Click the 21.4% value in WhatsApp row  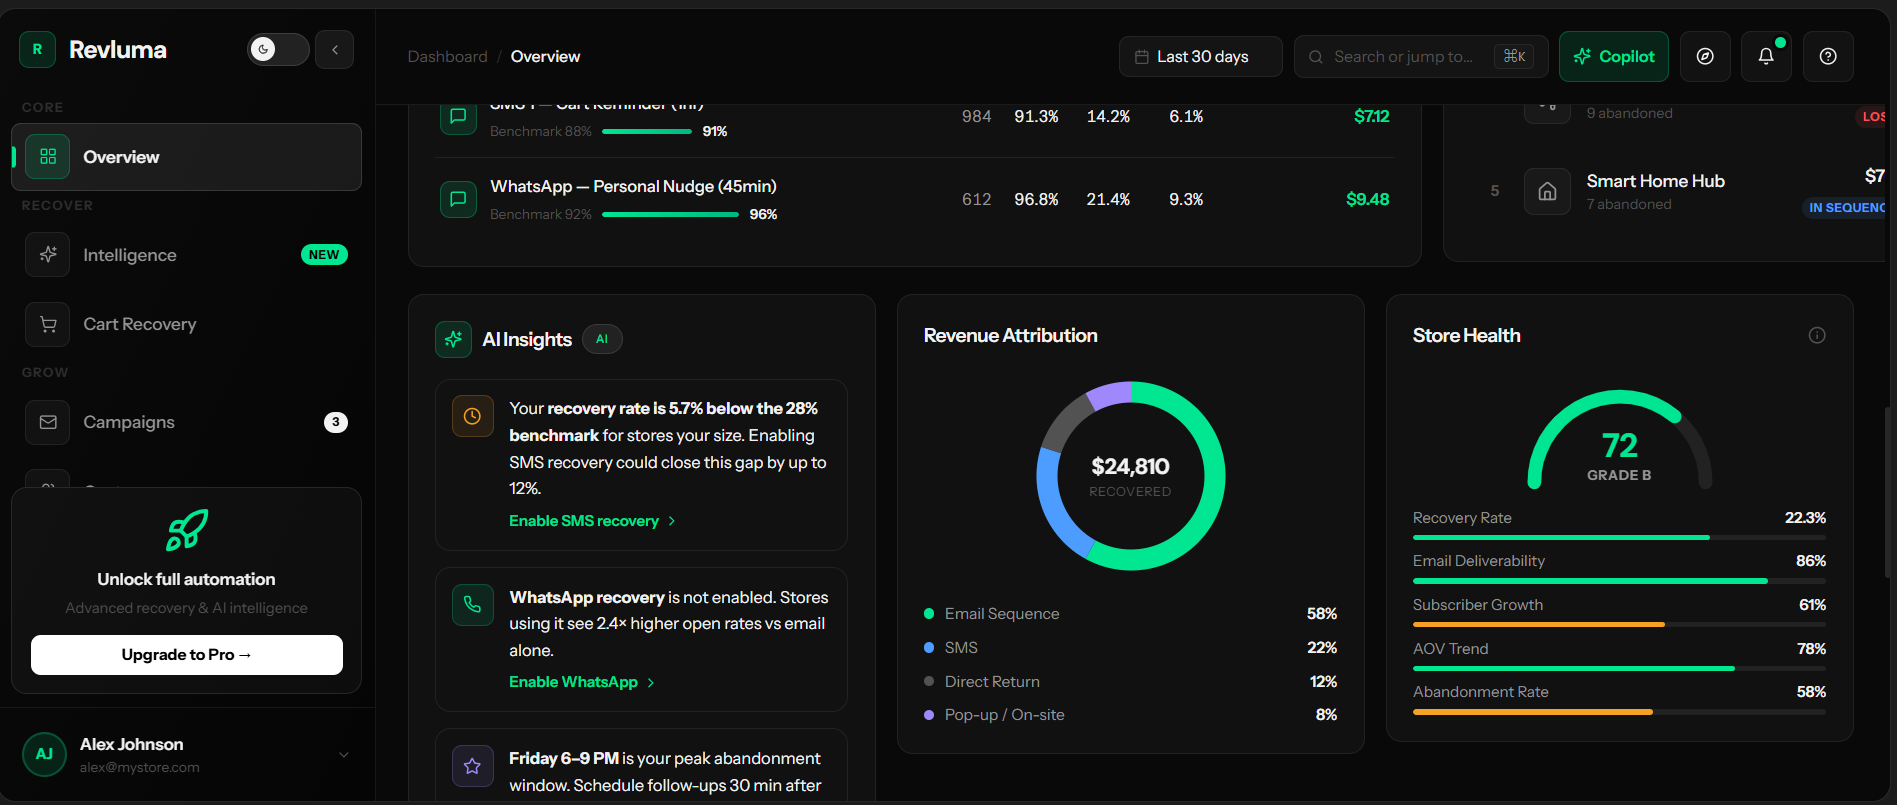point(1108,199)
